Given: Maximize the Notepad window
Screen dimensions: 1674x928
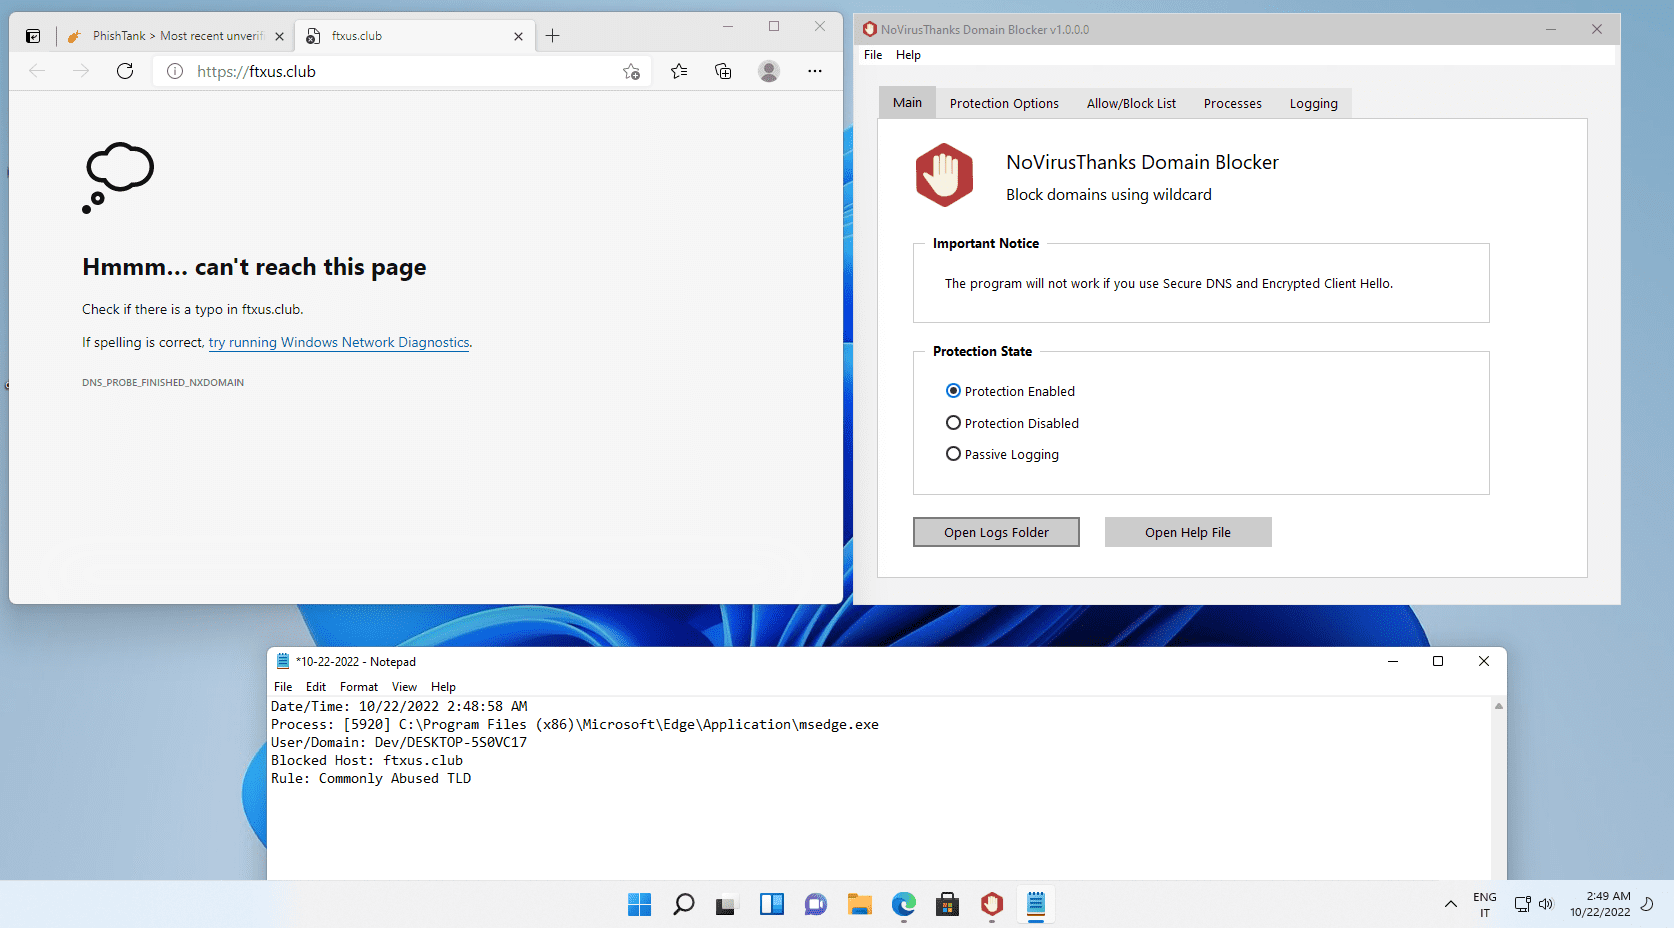Looking at the screenshot, I should [x=1438, y=661].
